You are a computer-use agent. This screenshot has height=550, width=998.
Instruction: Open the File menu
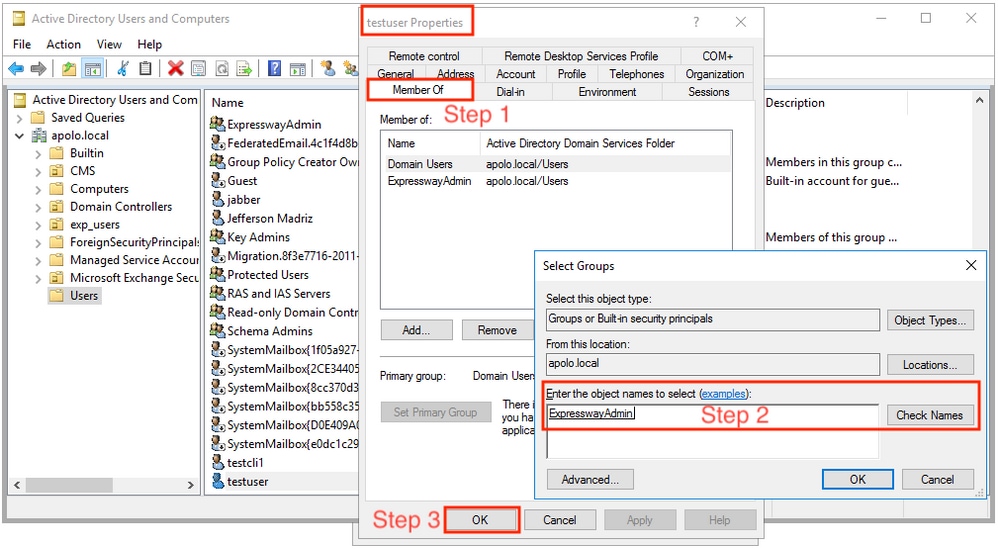click(22, 44)
